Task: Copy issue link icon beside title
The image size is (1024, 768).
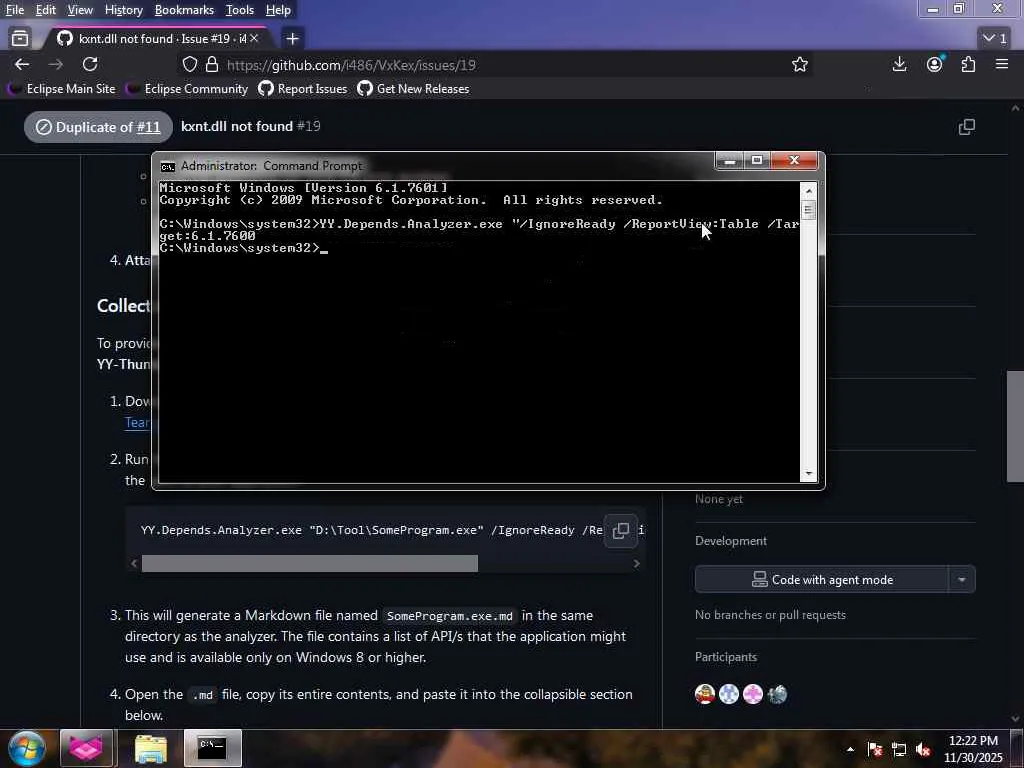Action: click(967, 127)
